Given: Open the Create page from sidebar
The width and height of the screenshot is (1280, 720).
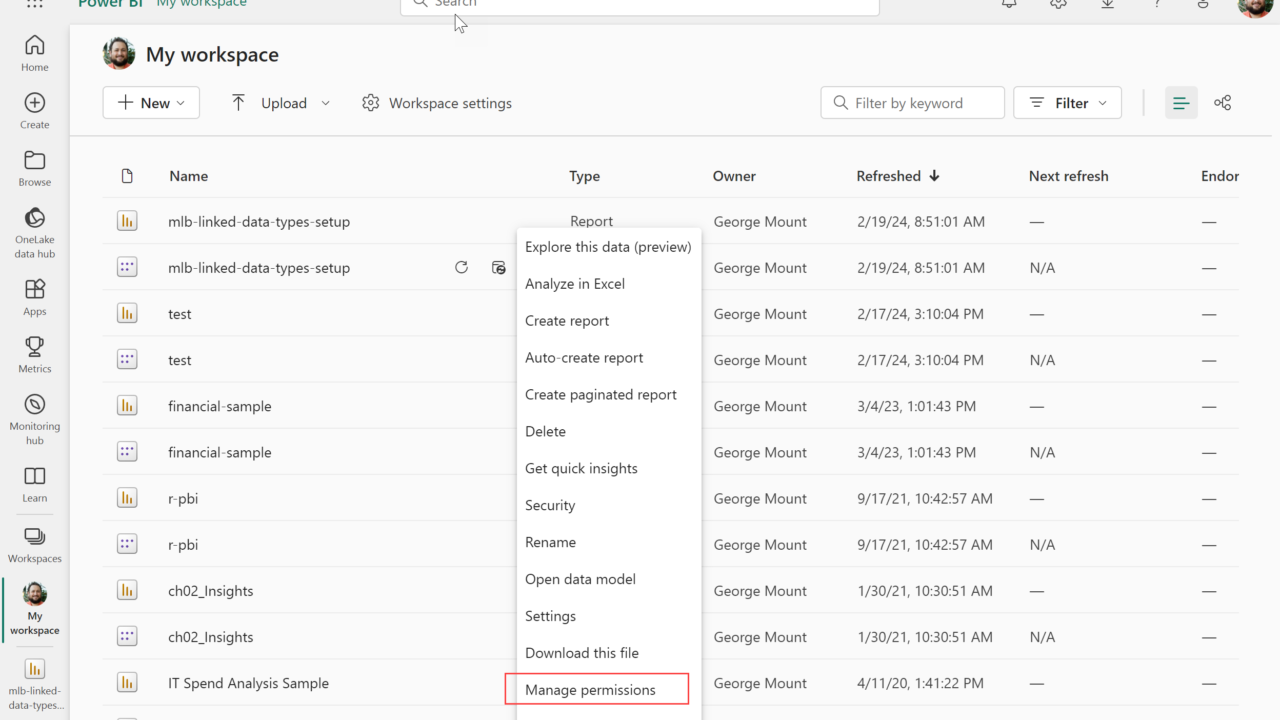Looking at the screenshot, I should click(x=34, y=110).
